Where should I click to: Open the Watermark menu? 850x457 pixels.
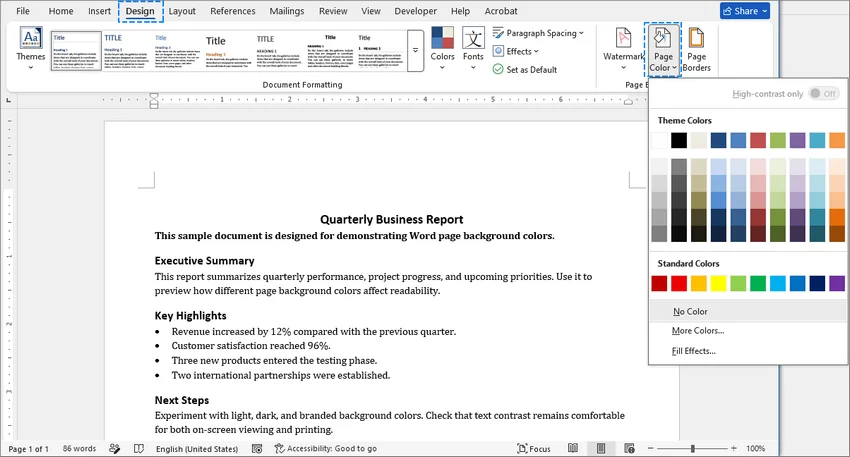(623, 49)
